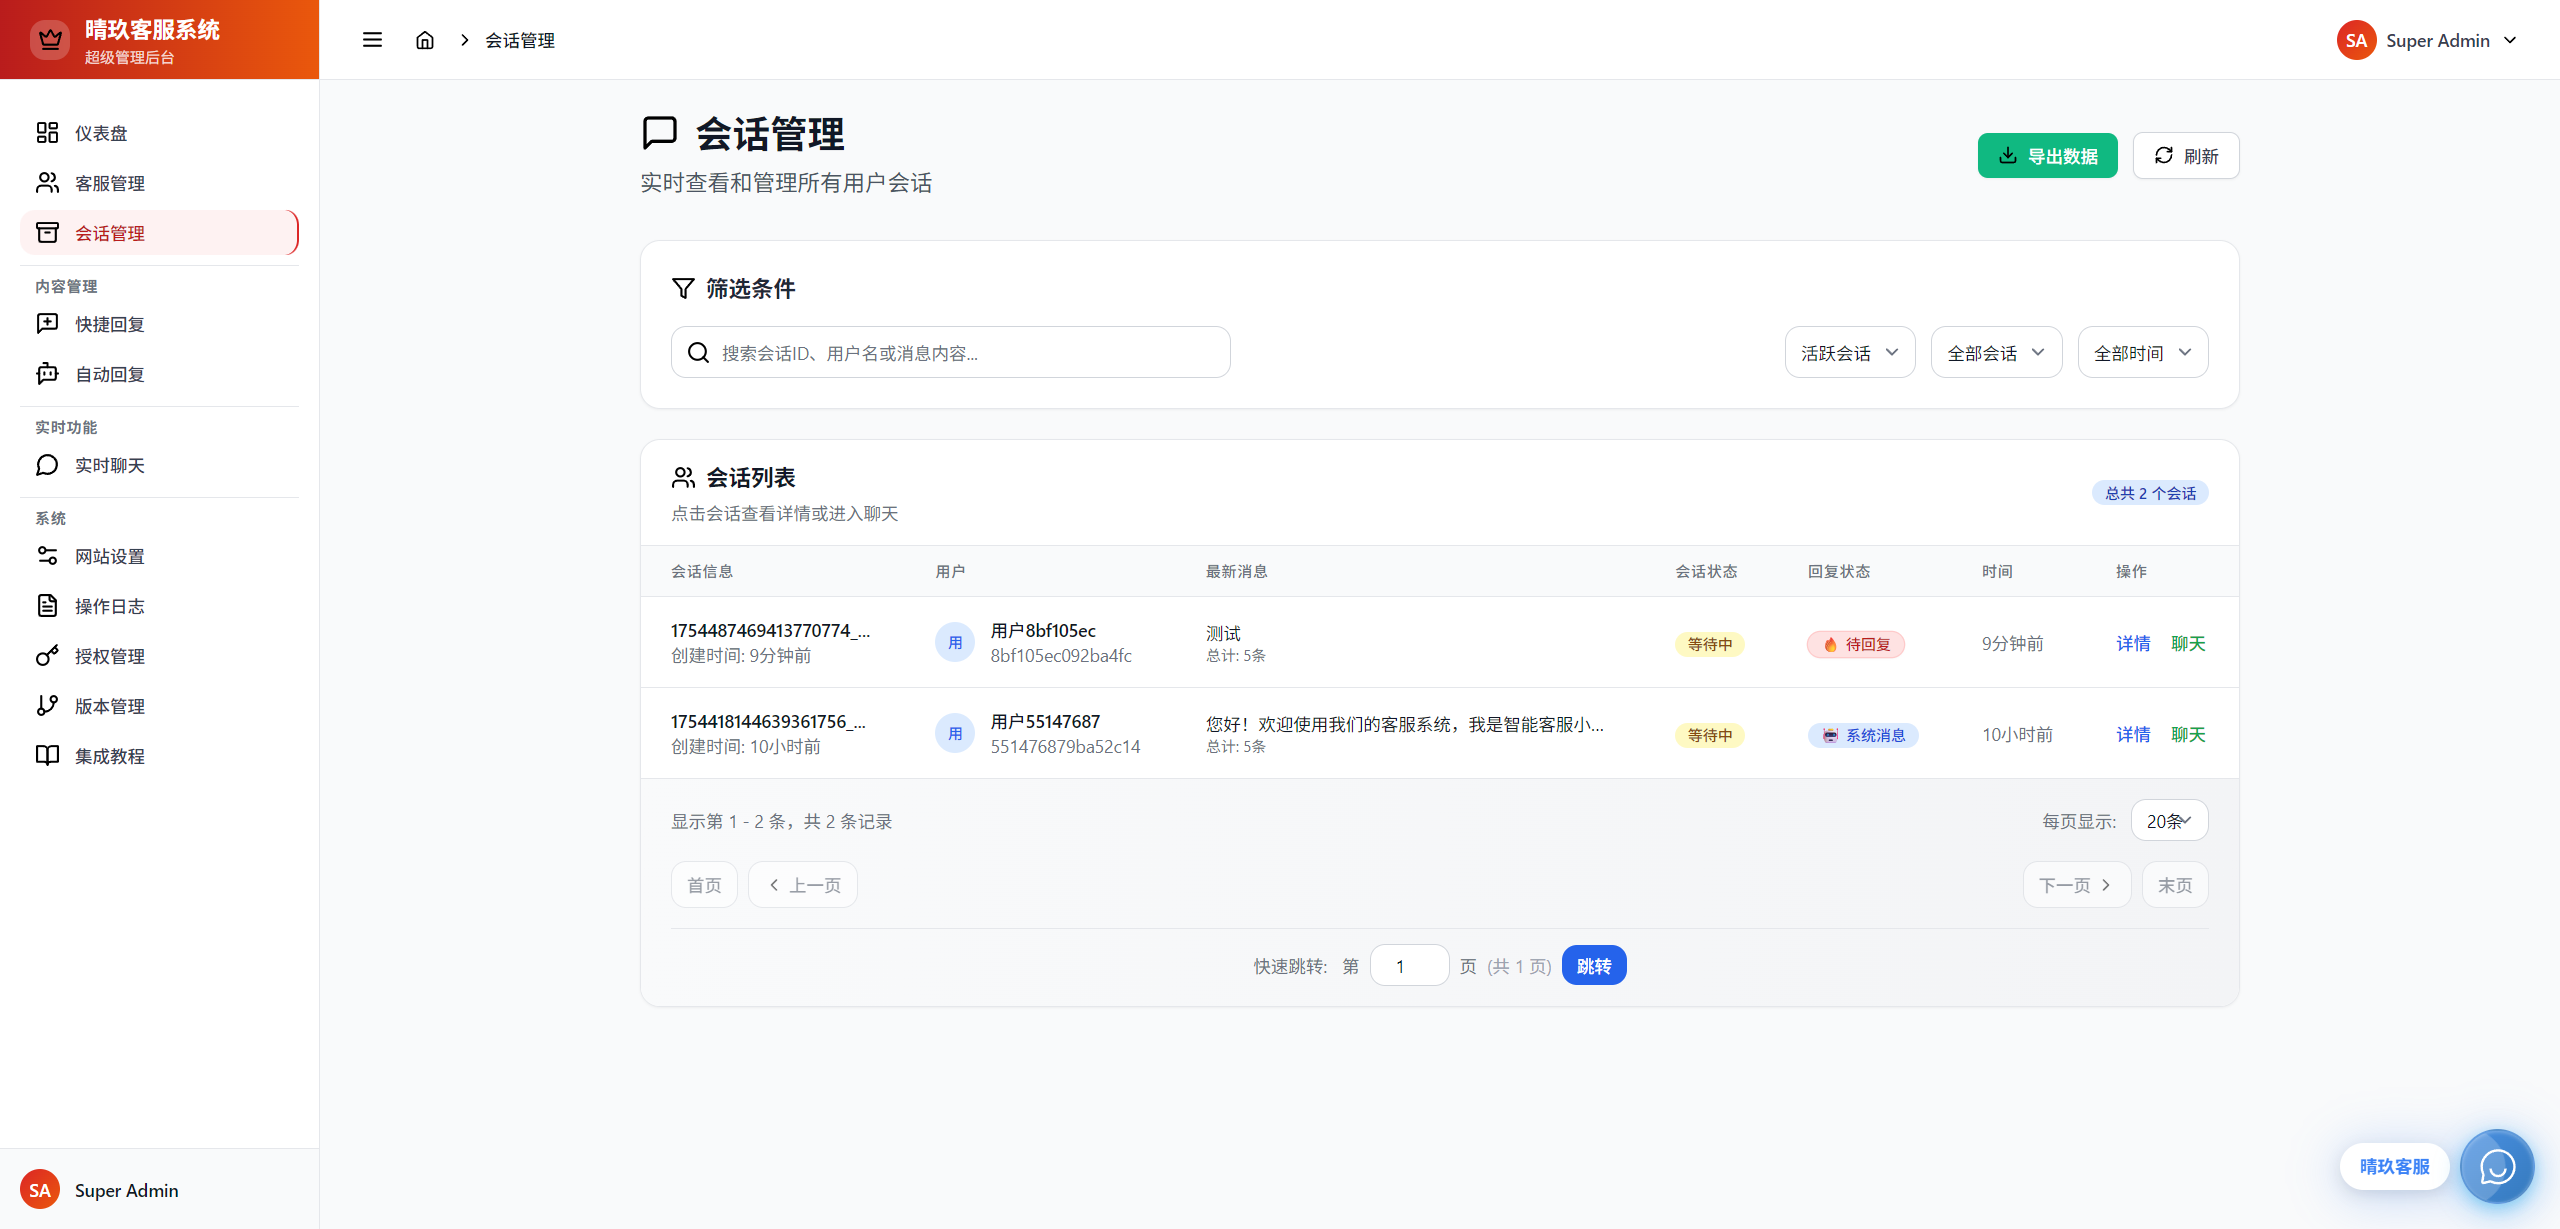Toggle the hamburger sidebar menu icon
Viewport: 2560px width, 1229px height.
point(372,40)
